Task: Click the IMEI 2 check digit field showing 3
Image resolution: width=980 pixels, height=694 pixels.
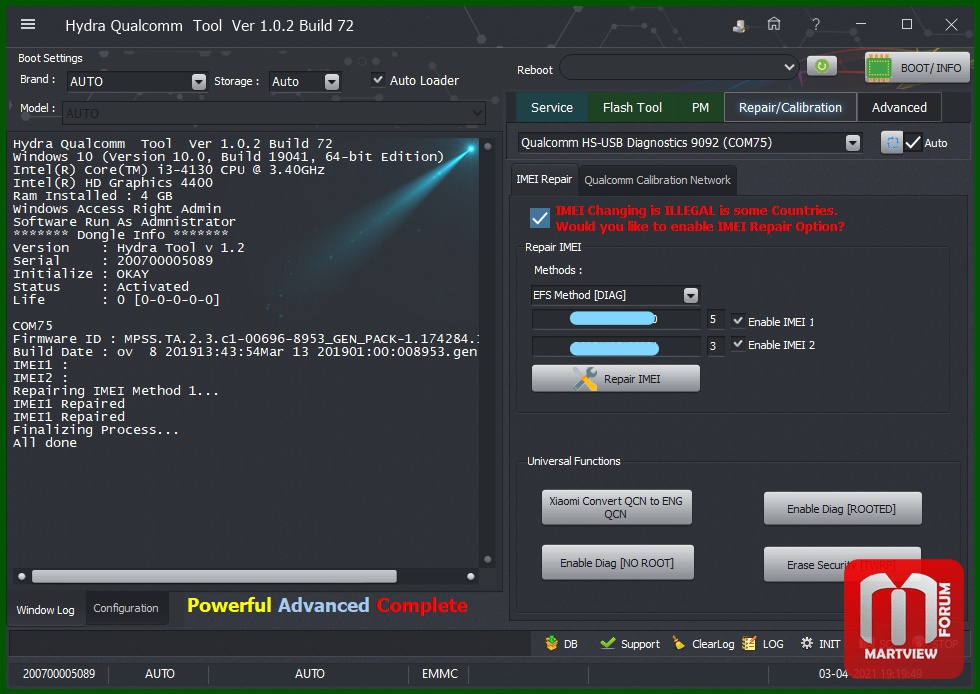Action: coord(716,346)
